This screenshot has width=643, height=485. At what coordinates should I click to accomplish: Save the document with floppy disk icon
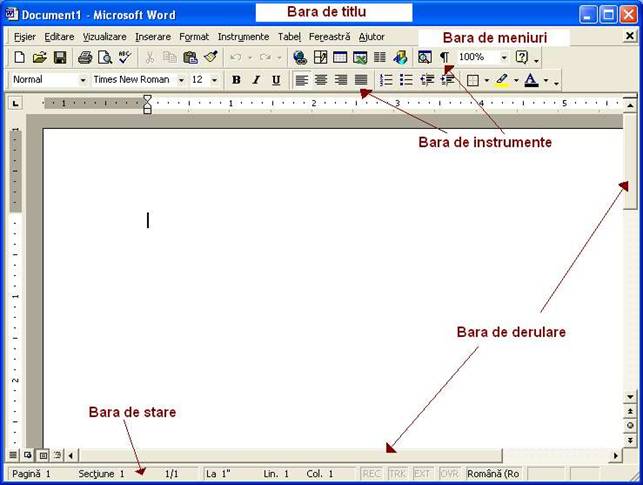[60, 57]
